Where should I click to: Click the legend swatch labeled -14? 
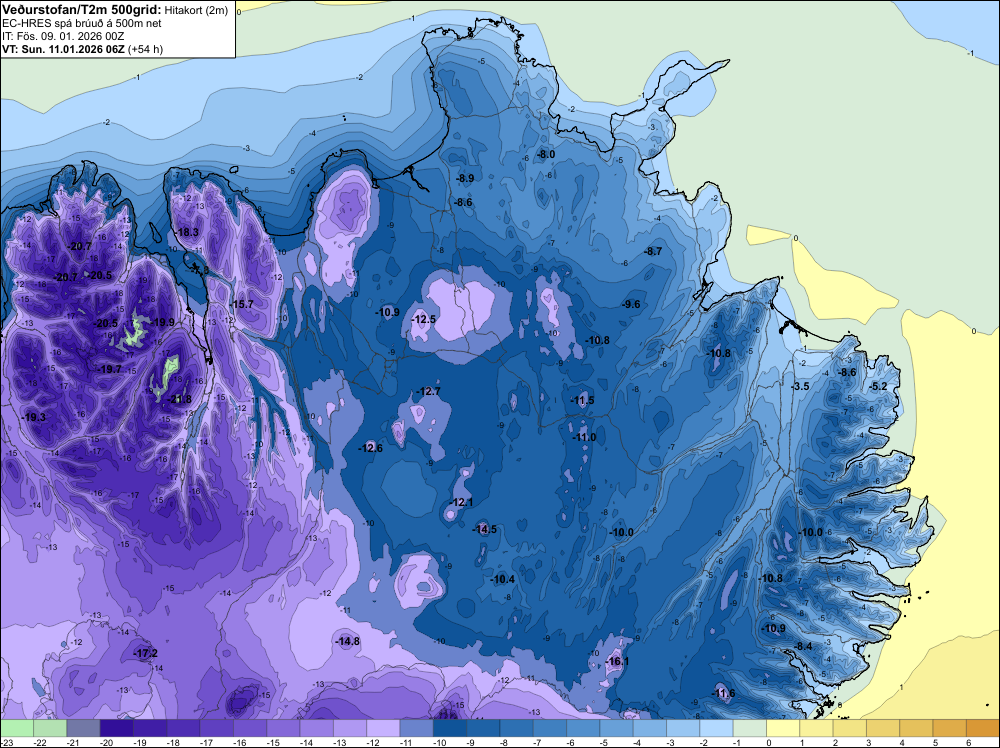click(316, 728)
